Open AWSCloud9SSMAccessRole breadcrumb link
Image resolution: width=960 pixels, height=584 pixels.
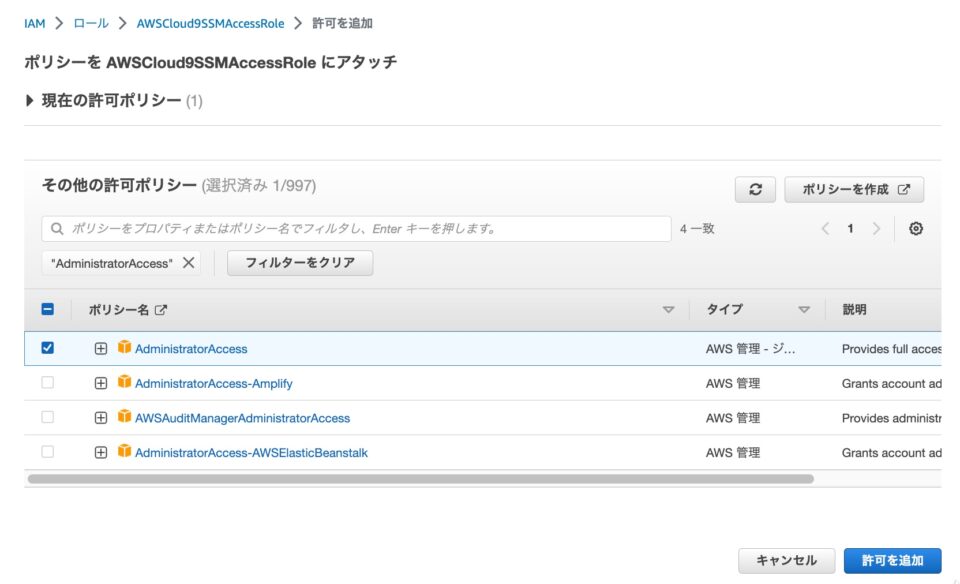point(210,24)
